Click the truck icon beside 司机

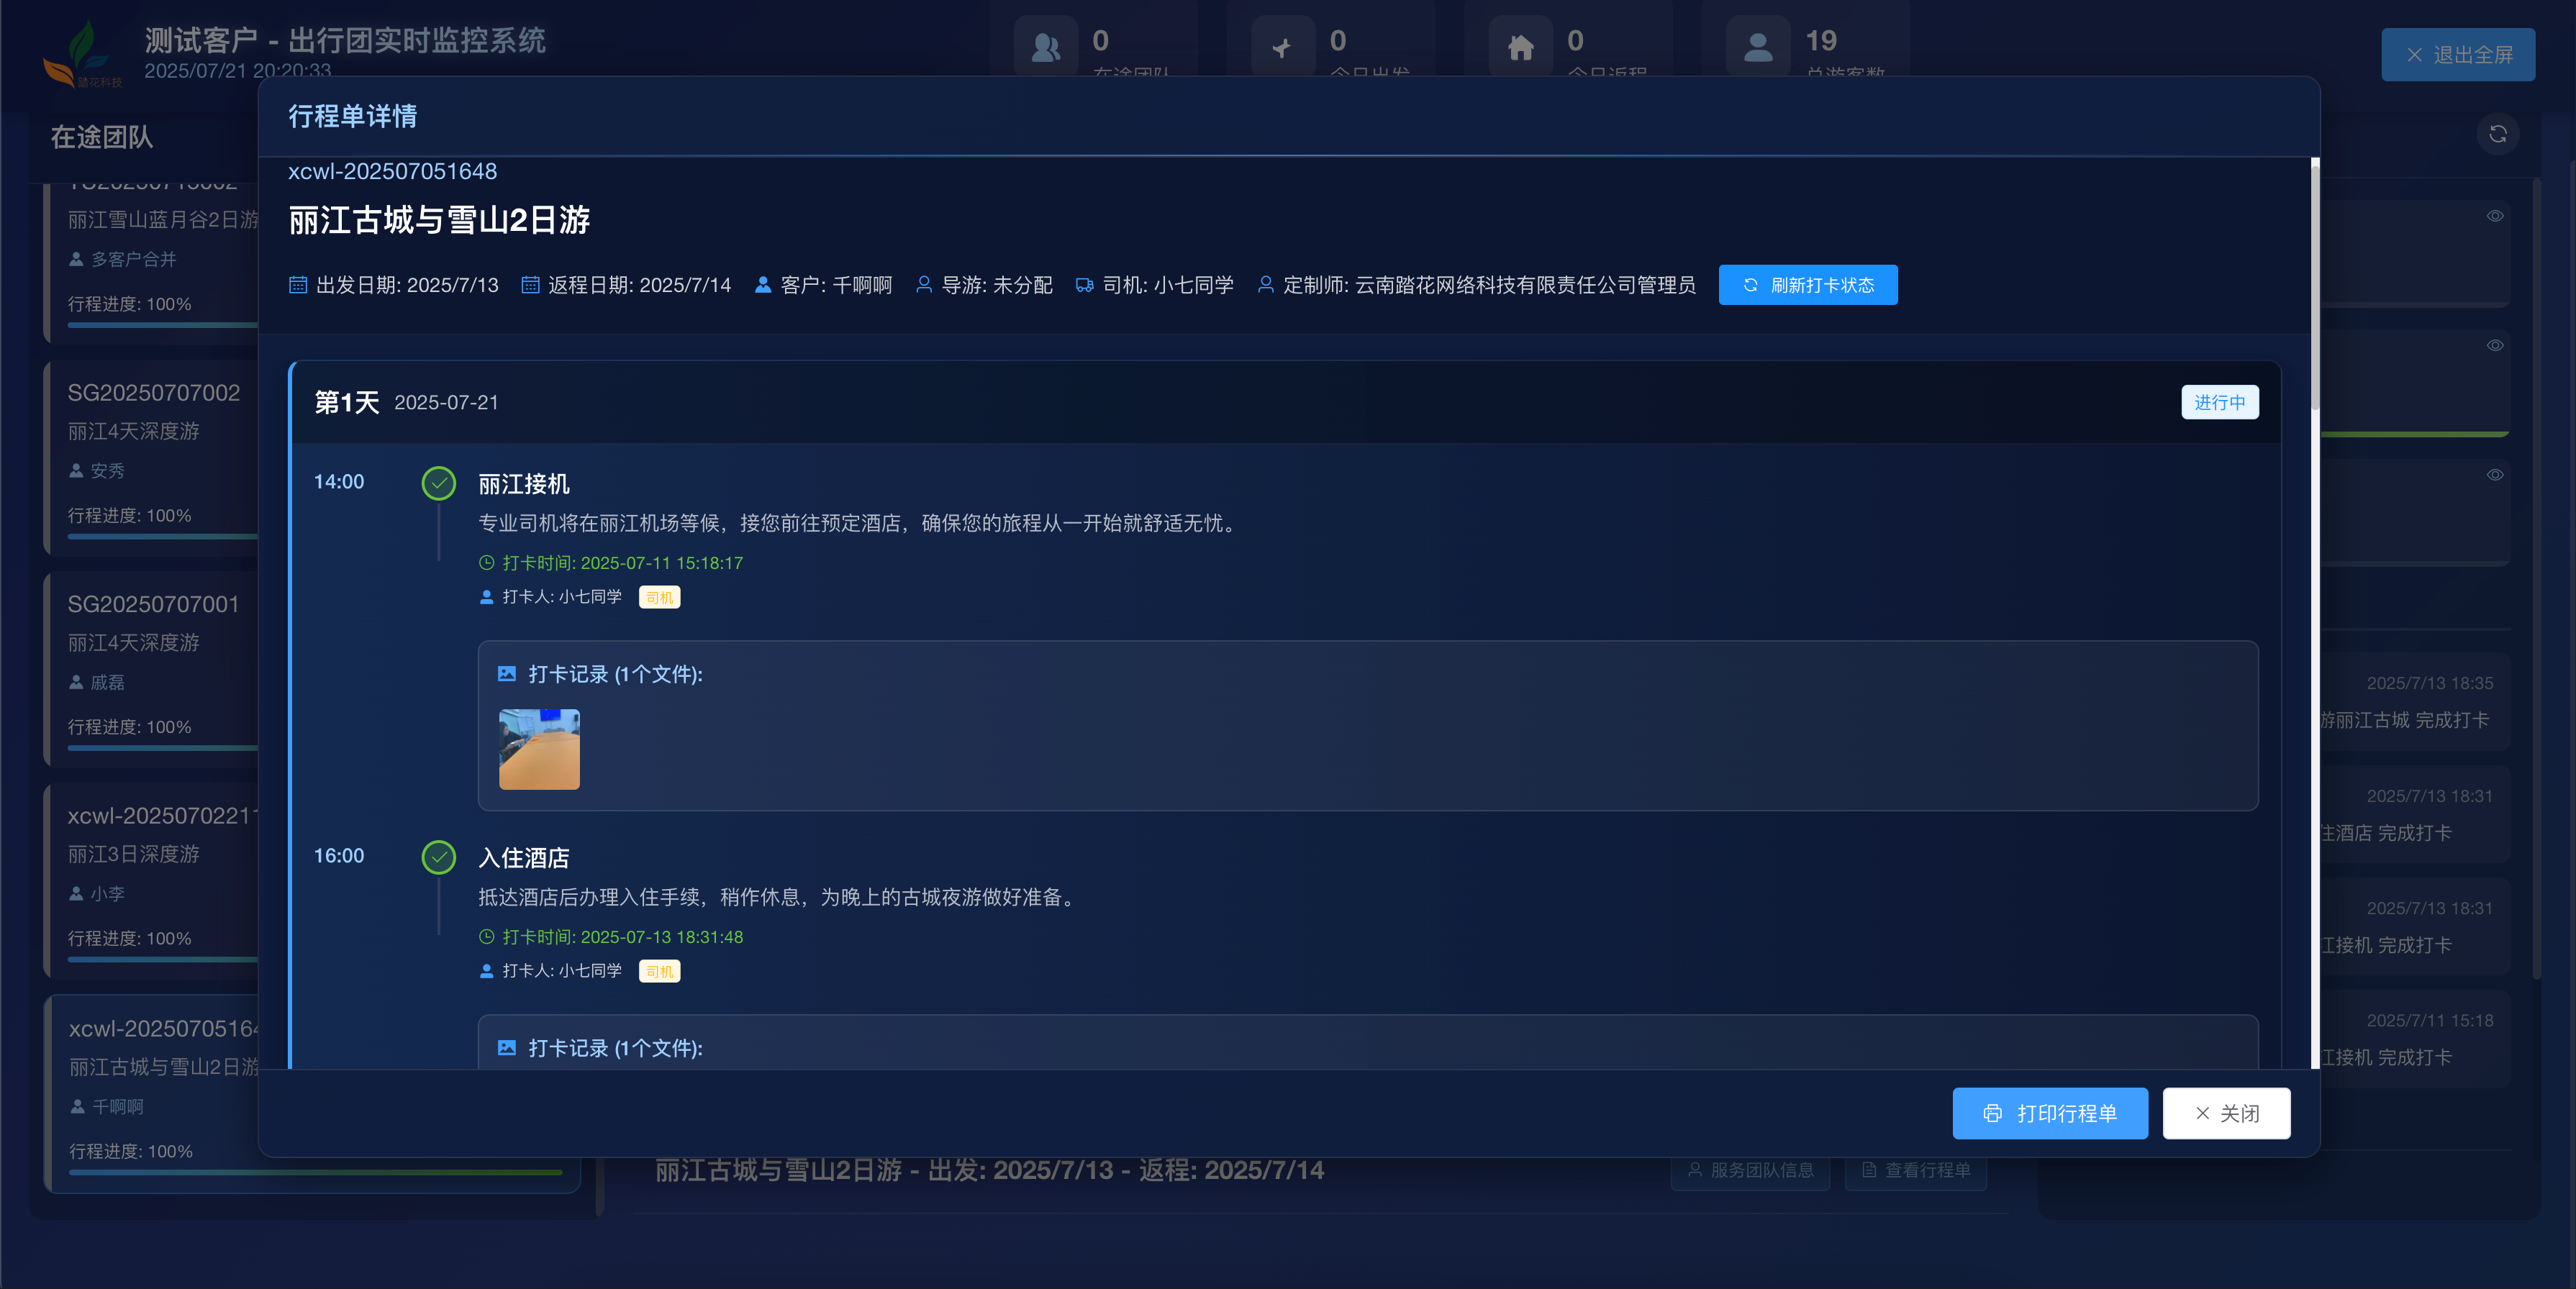click(1084, 285)
